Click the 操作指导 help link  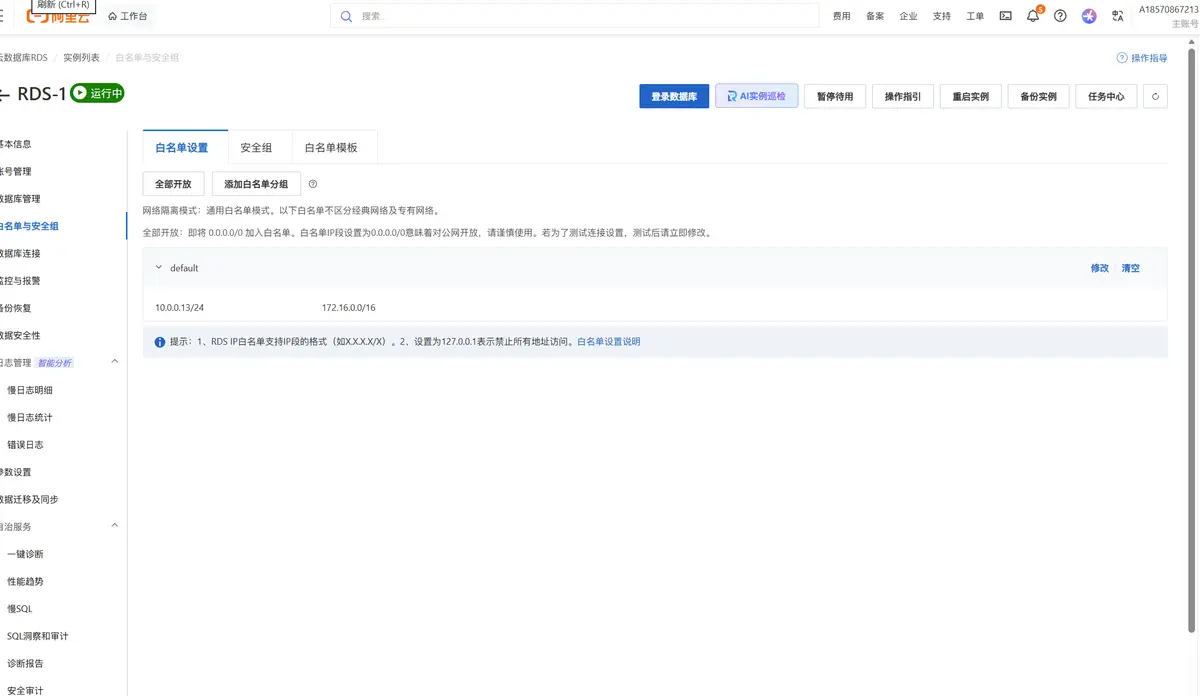click(1142, 58)
